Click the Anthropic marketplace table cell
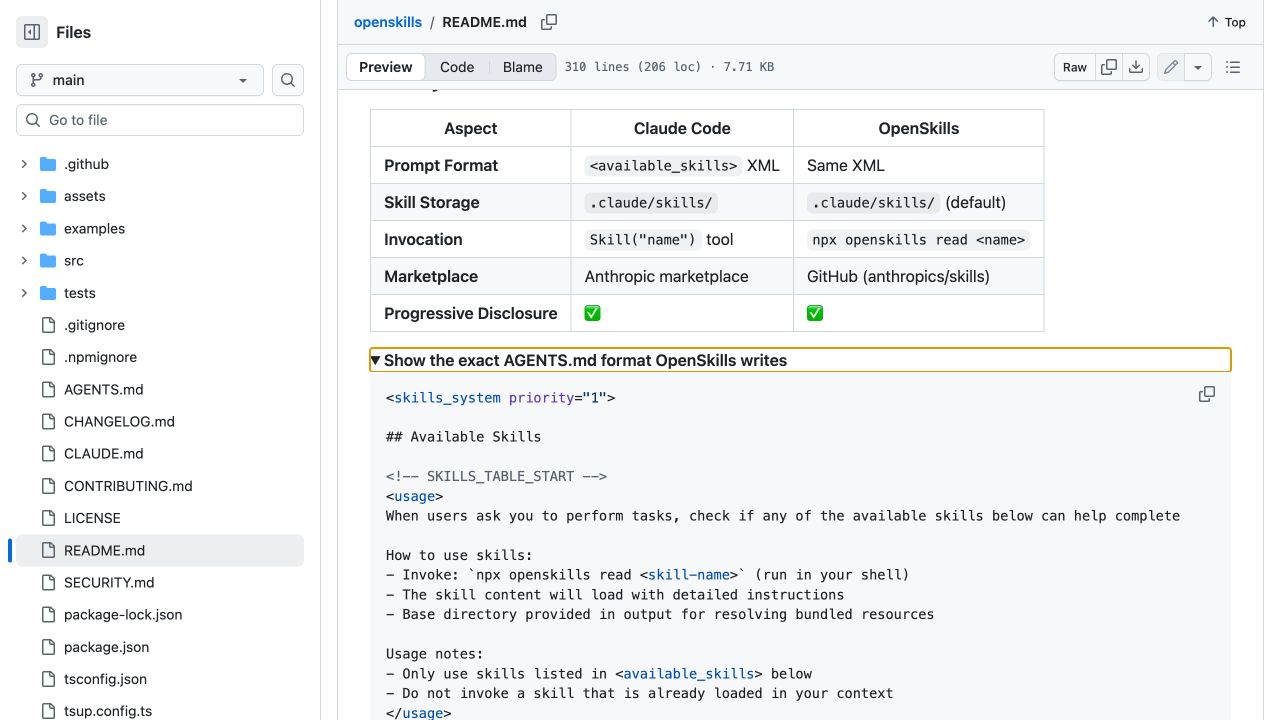The height and width of the screenshot is (720, 1280). 682,276
